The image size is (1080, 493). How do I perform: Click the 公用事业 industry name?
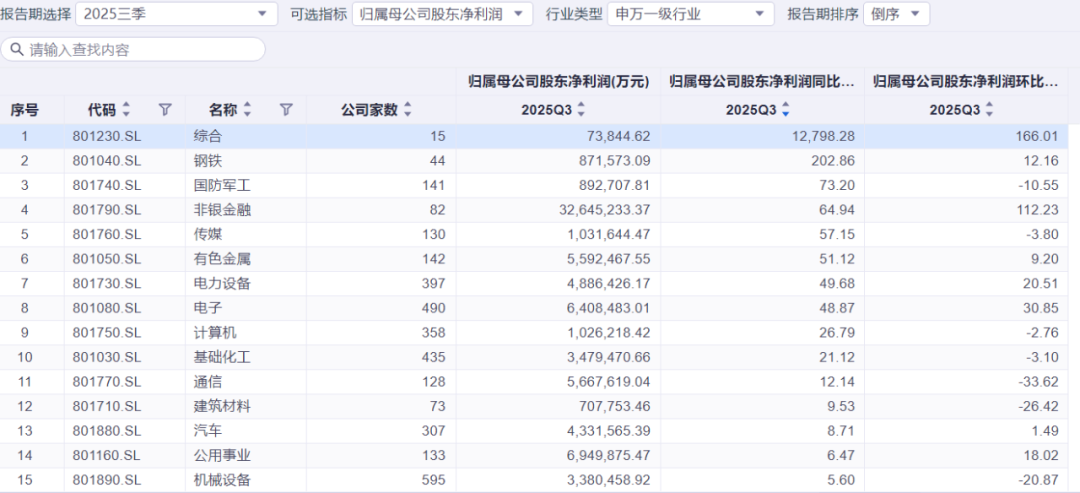[222, 455]
